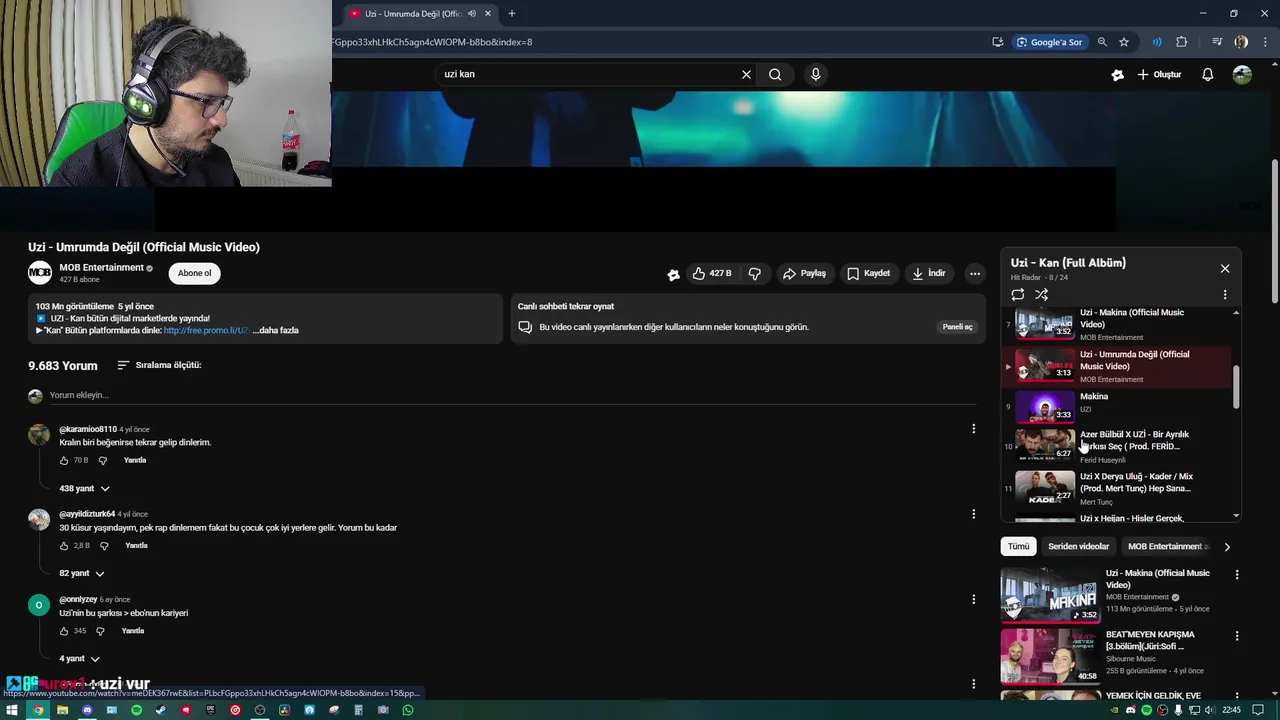
Task: Dislike the @onnlyzey comment
Action: click(x=101, y=631)
